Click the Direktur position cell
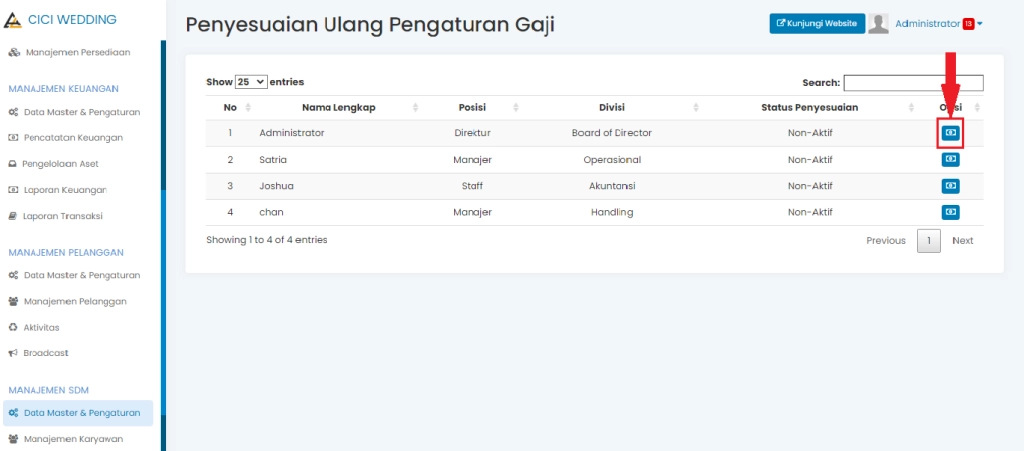 click(x=472, y=133)
